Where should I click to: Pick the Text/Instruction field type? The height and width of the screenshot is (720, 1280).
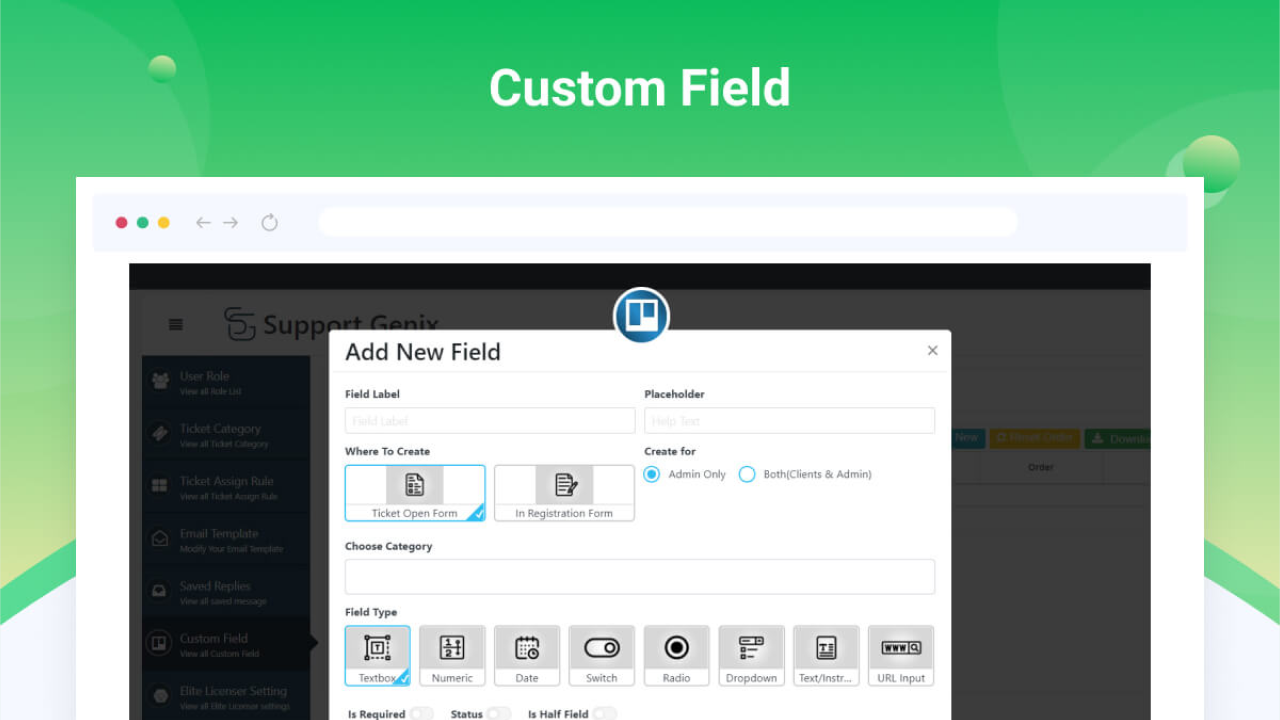[826, 656]
